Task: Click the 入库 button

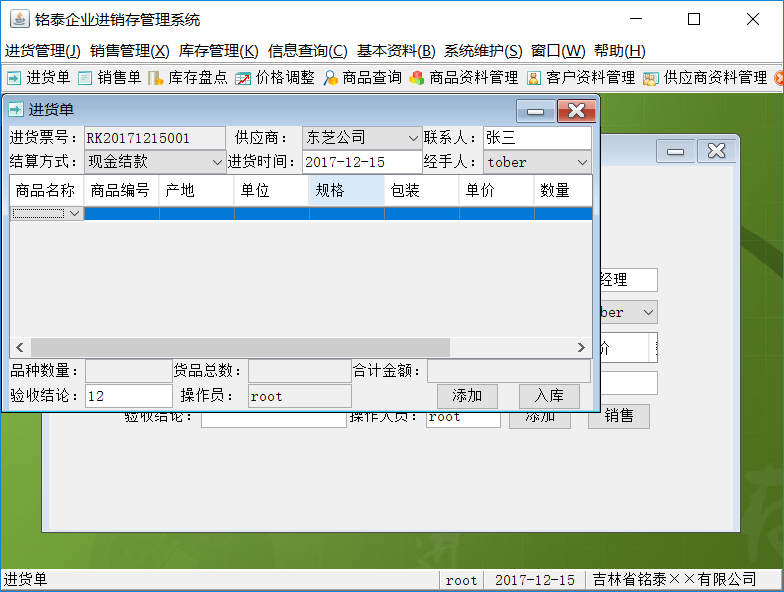Action: point(549,396)
